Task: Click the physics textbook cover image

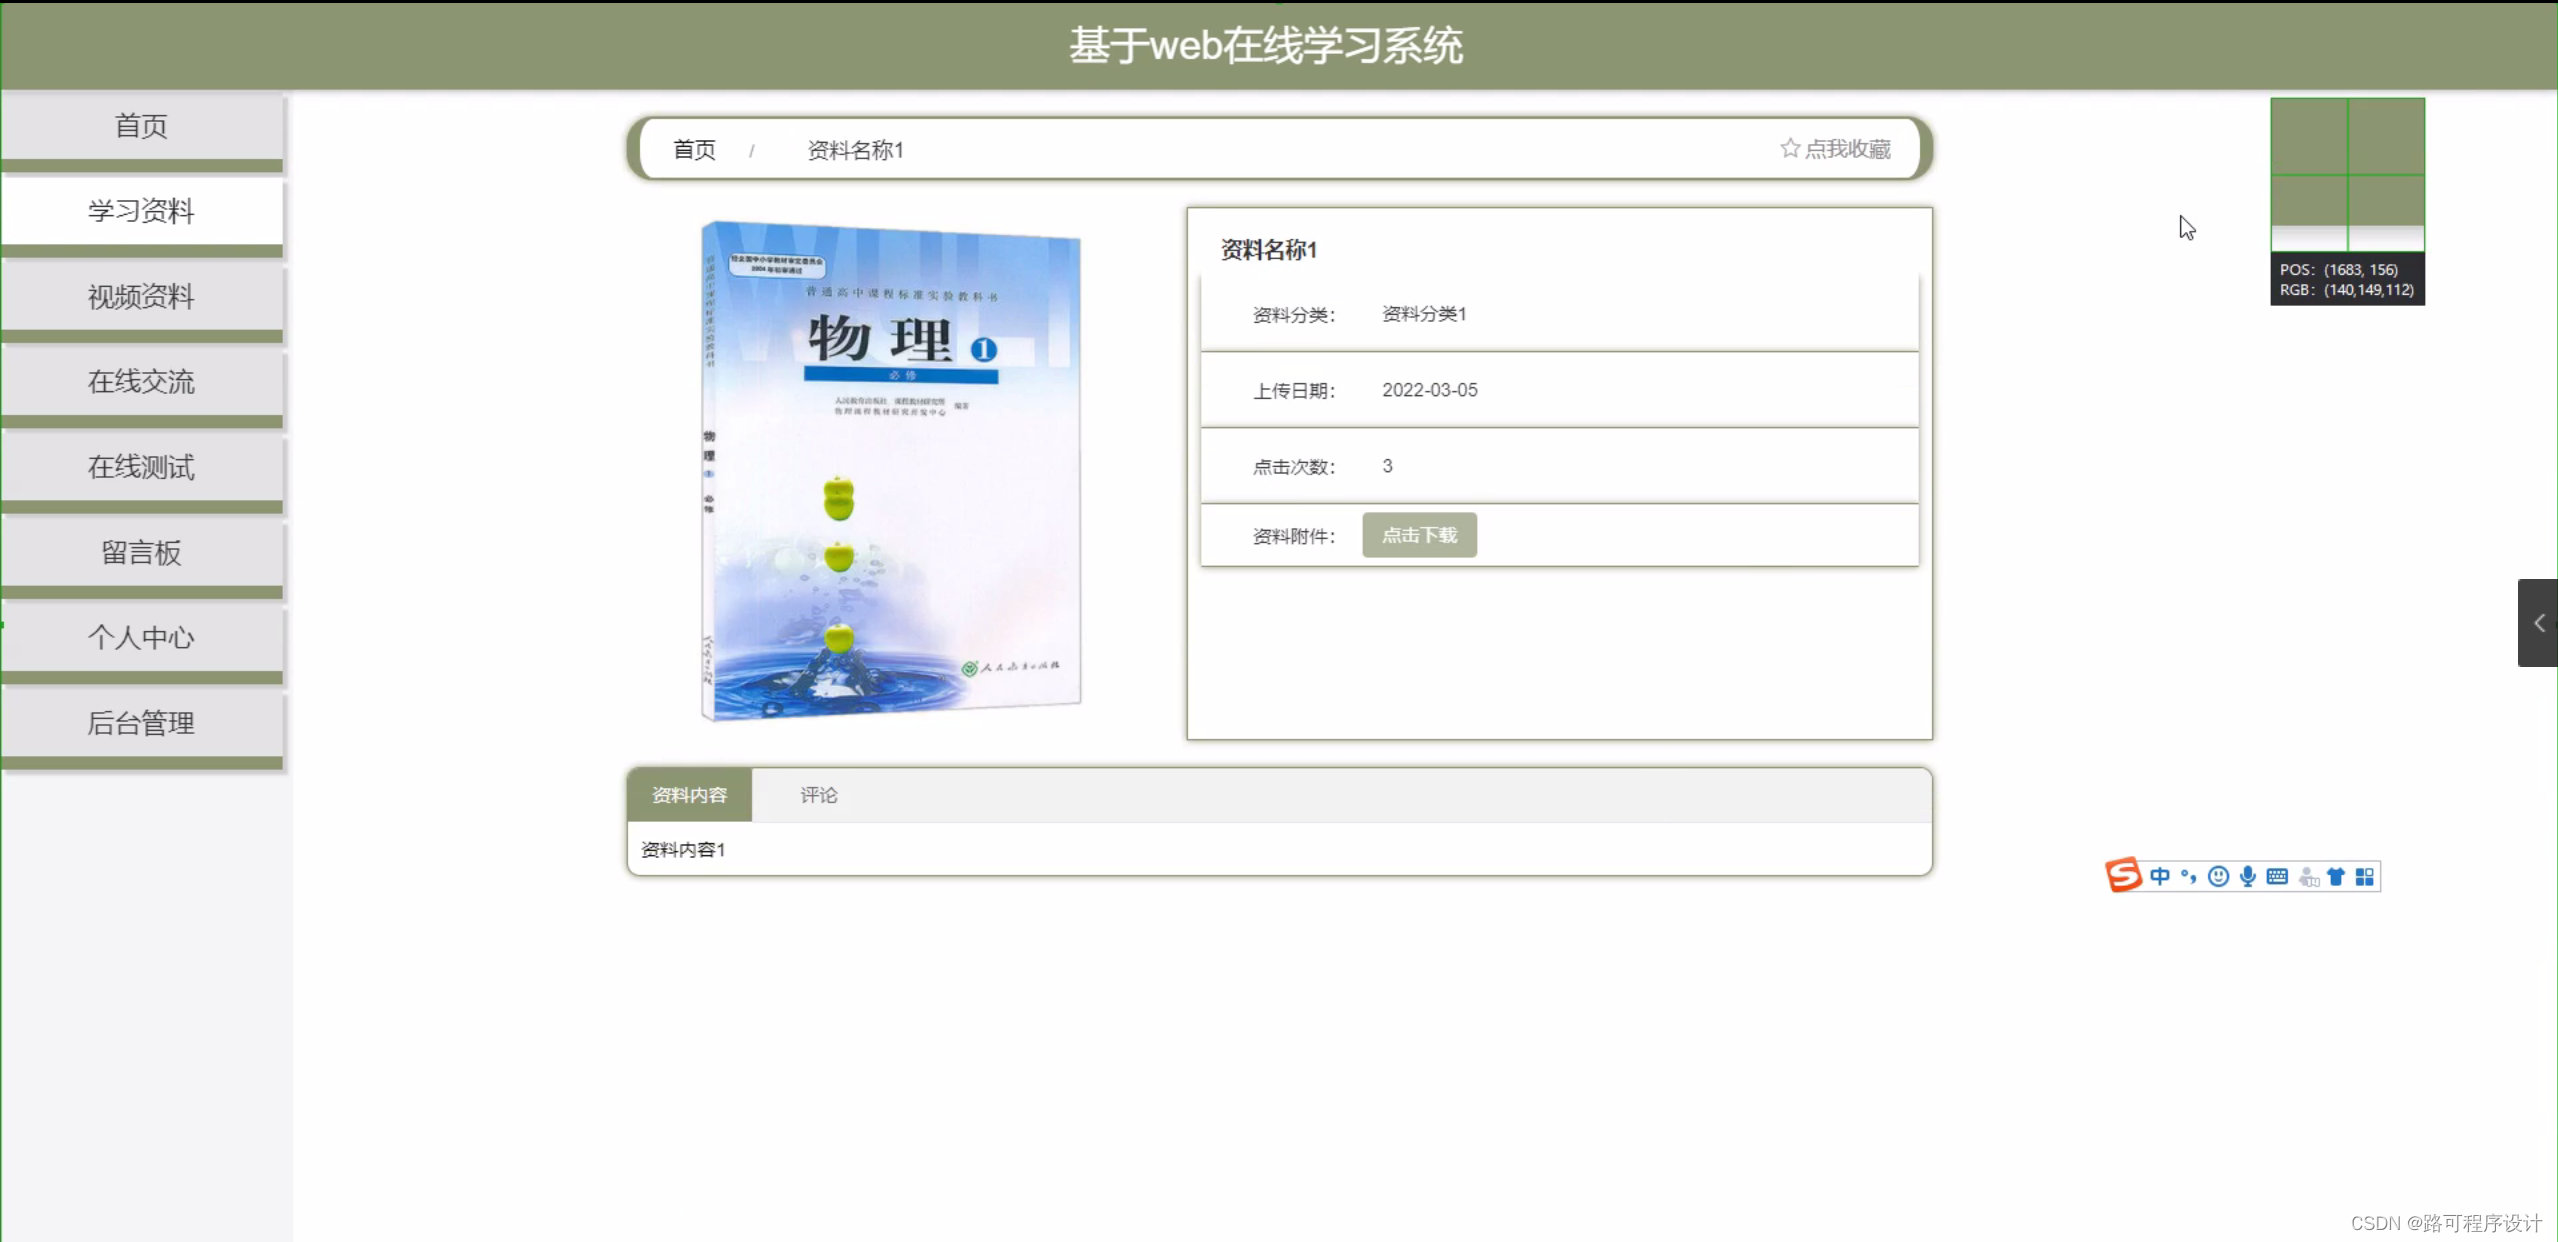Action: click(889, 470)
